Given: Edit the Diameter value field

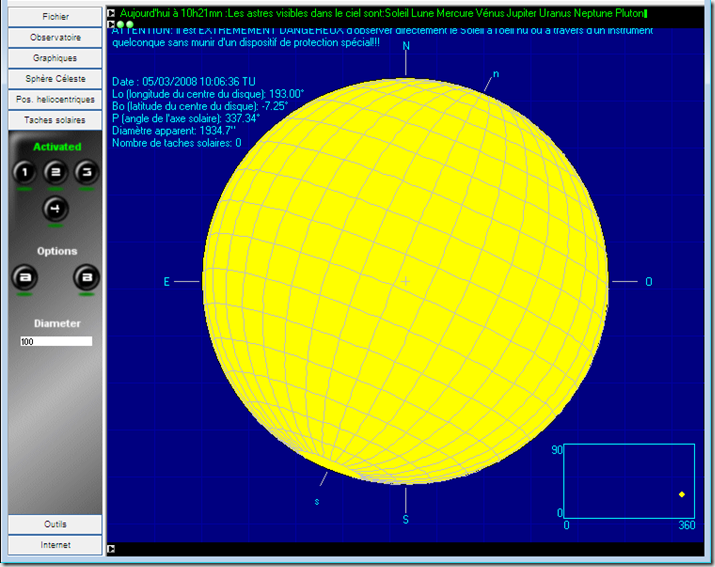Looking at the screenshot, I should pyautogui.click(x=56, y=341).
